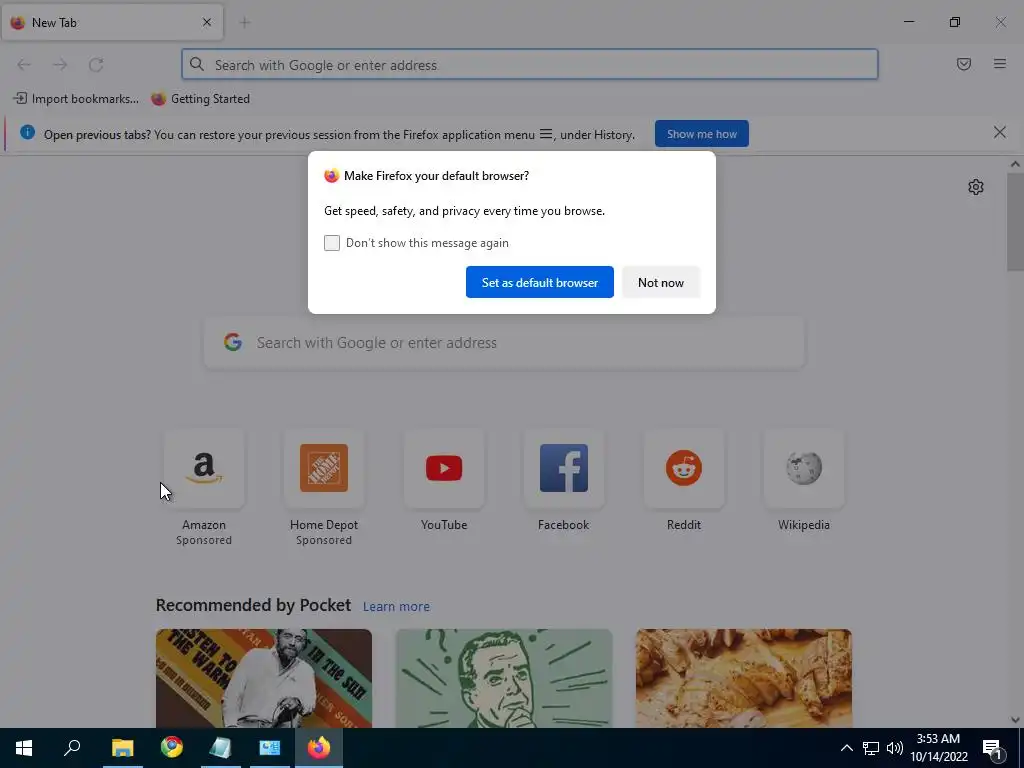Select the New Tab tab
Image resolution: width=1024 pixels, height=768 pixels.
coord(112,22)
